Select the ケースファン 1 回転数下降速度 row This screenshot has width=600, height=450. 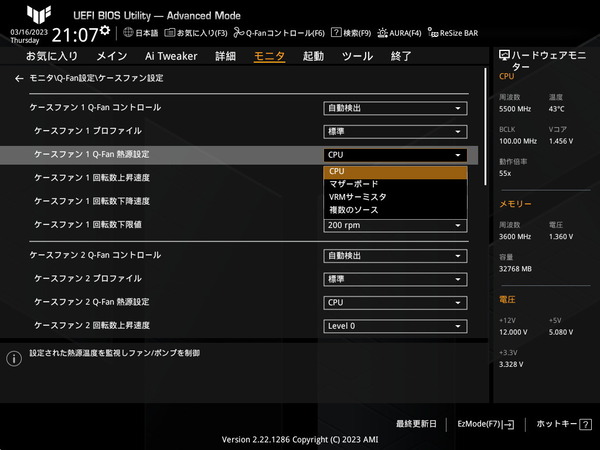click(x=92, y=201)
